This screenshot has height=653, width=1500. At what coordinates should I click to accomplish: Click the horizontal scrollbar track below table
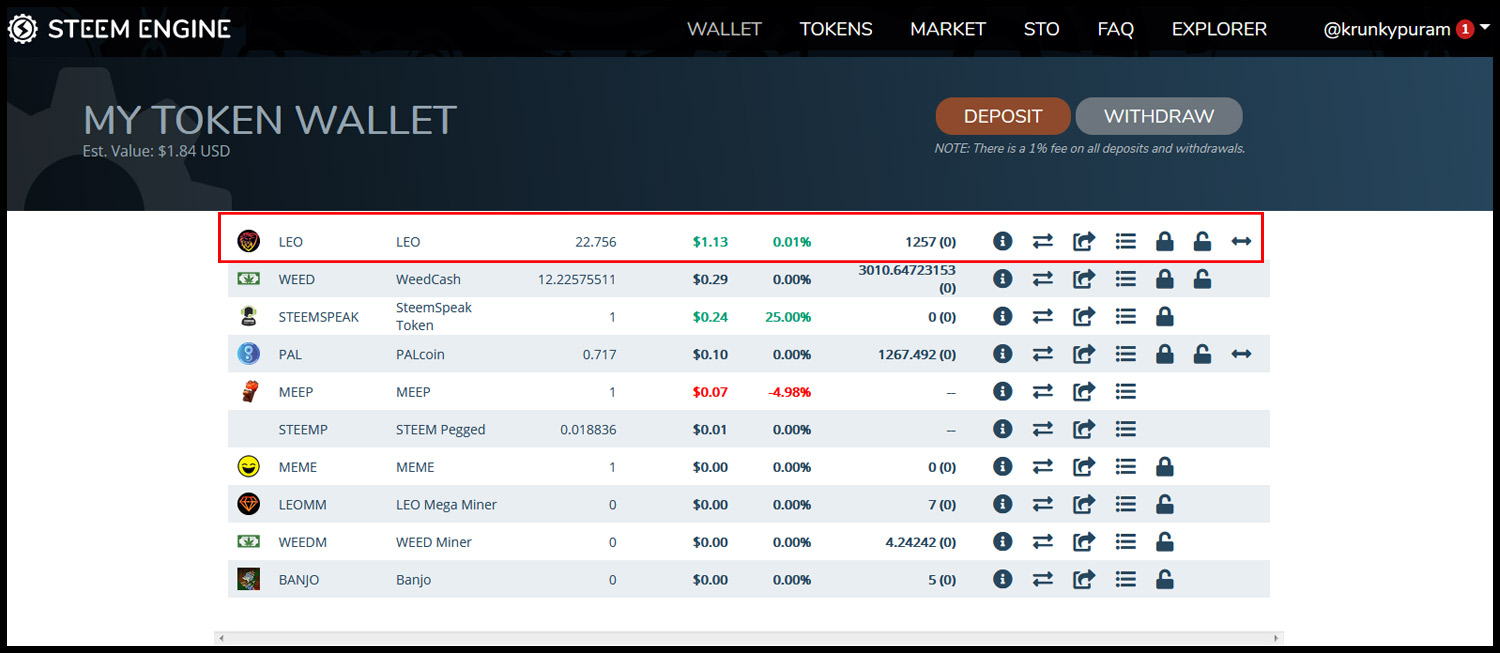coord(748,638)
